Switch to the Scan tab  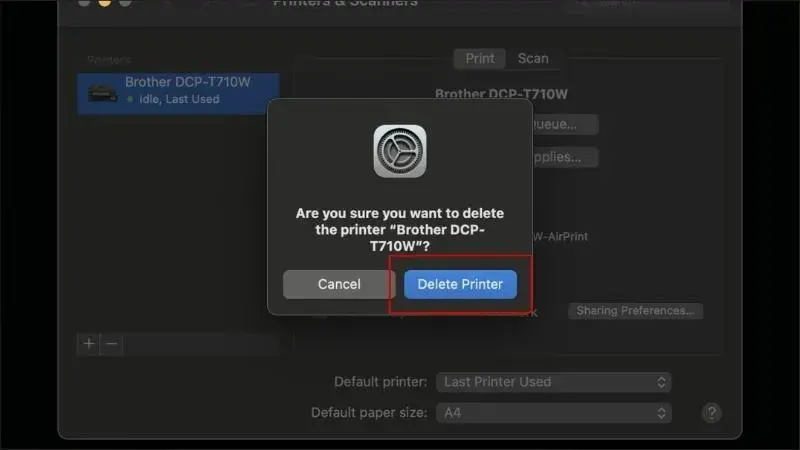(x=533, y=58)
